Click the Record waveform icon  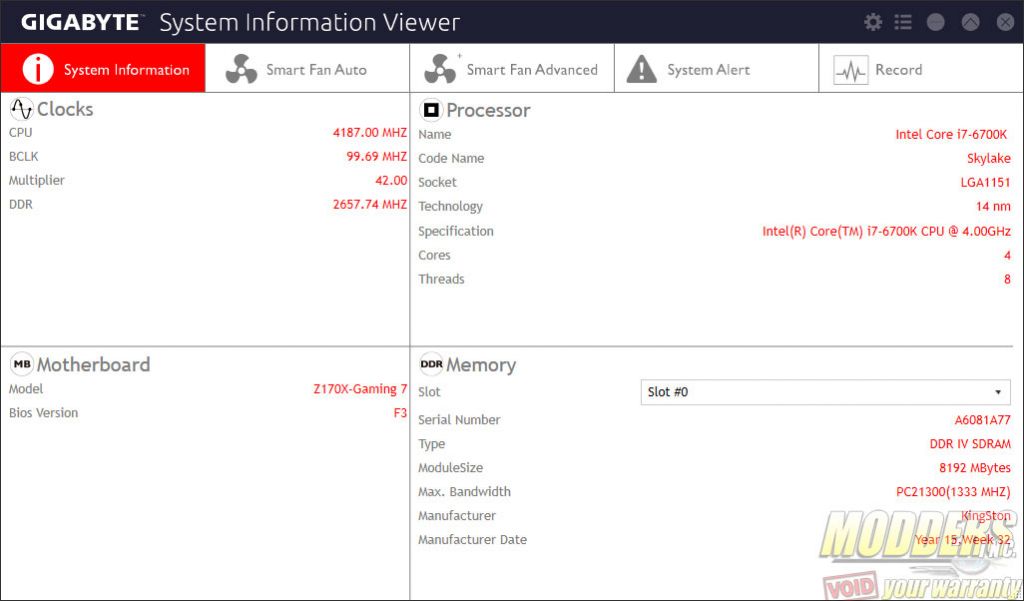[x=850, y=71]
